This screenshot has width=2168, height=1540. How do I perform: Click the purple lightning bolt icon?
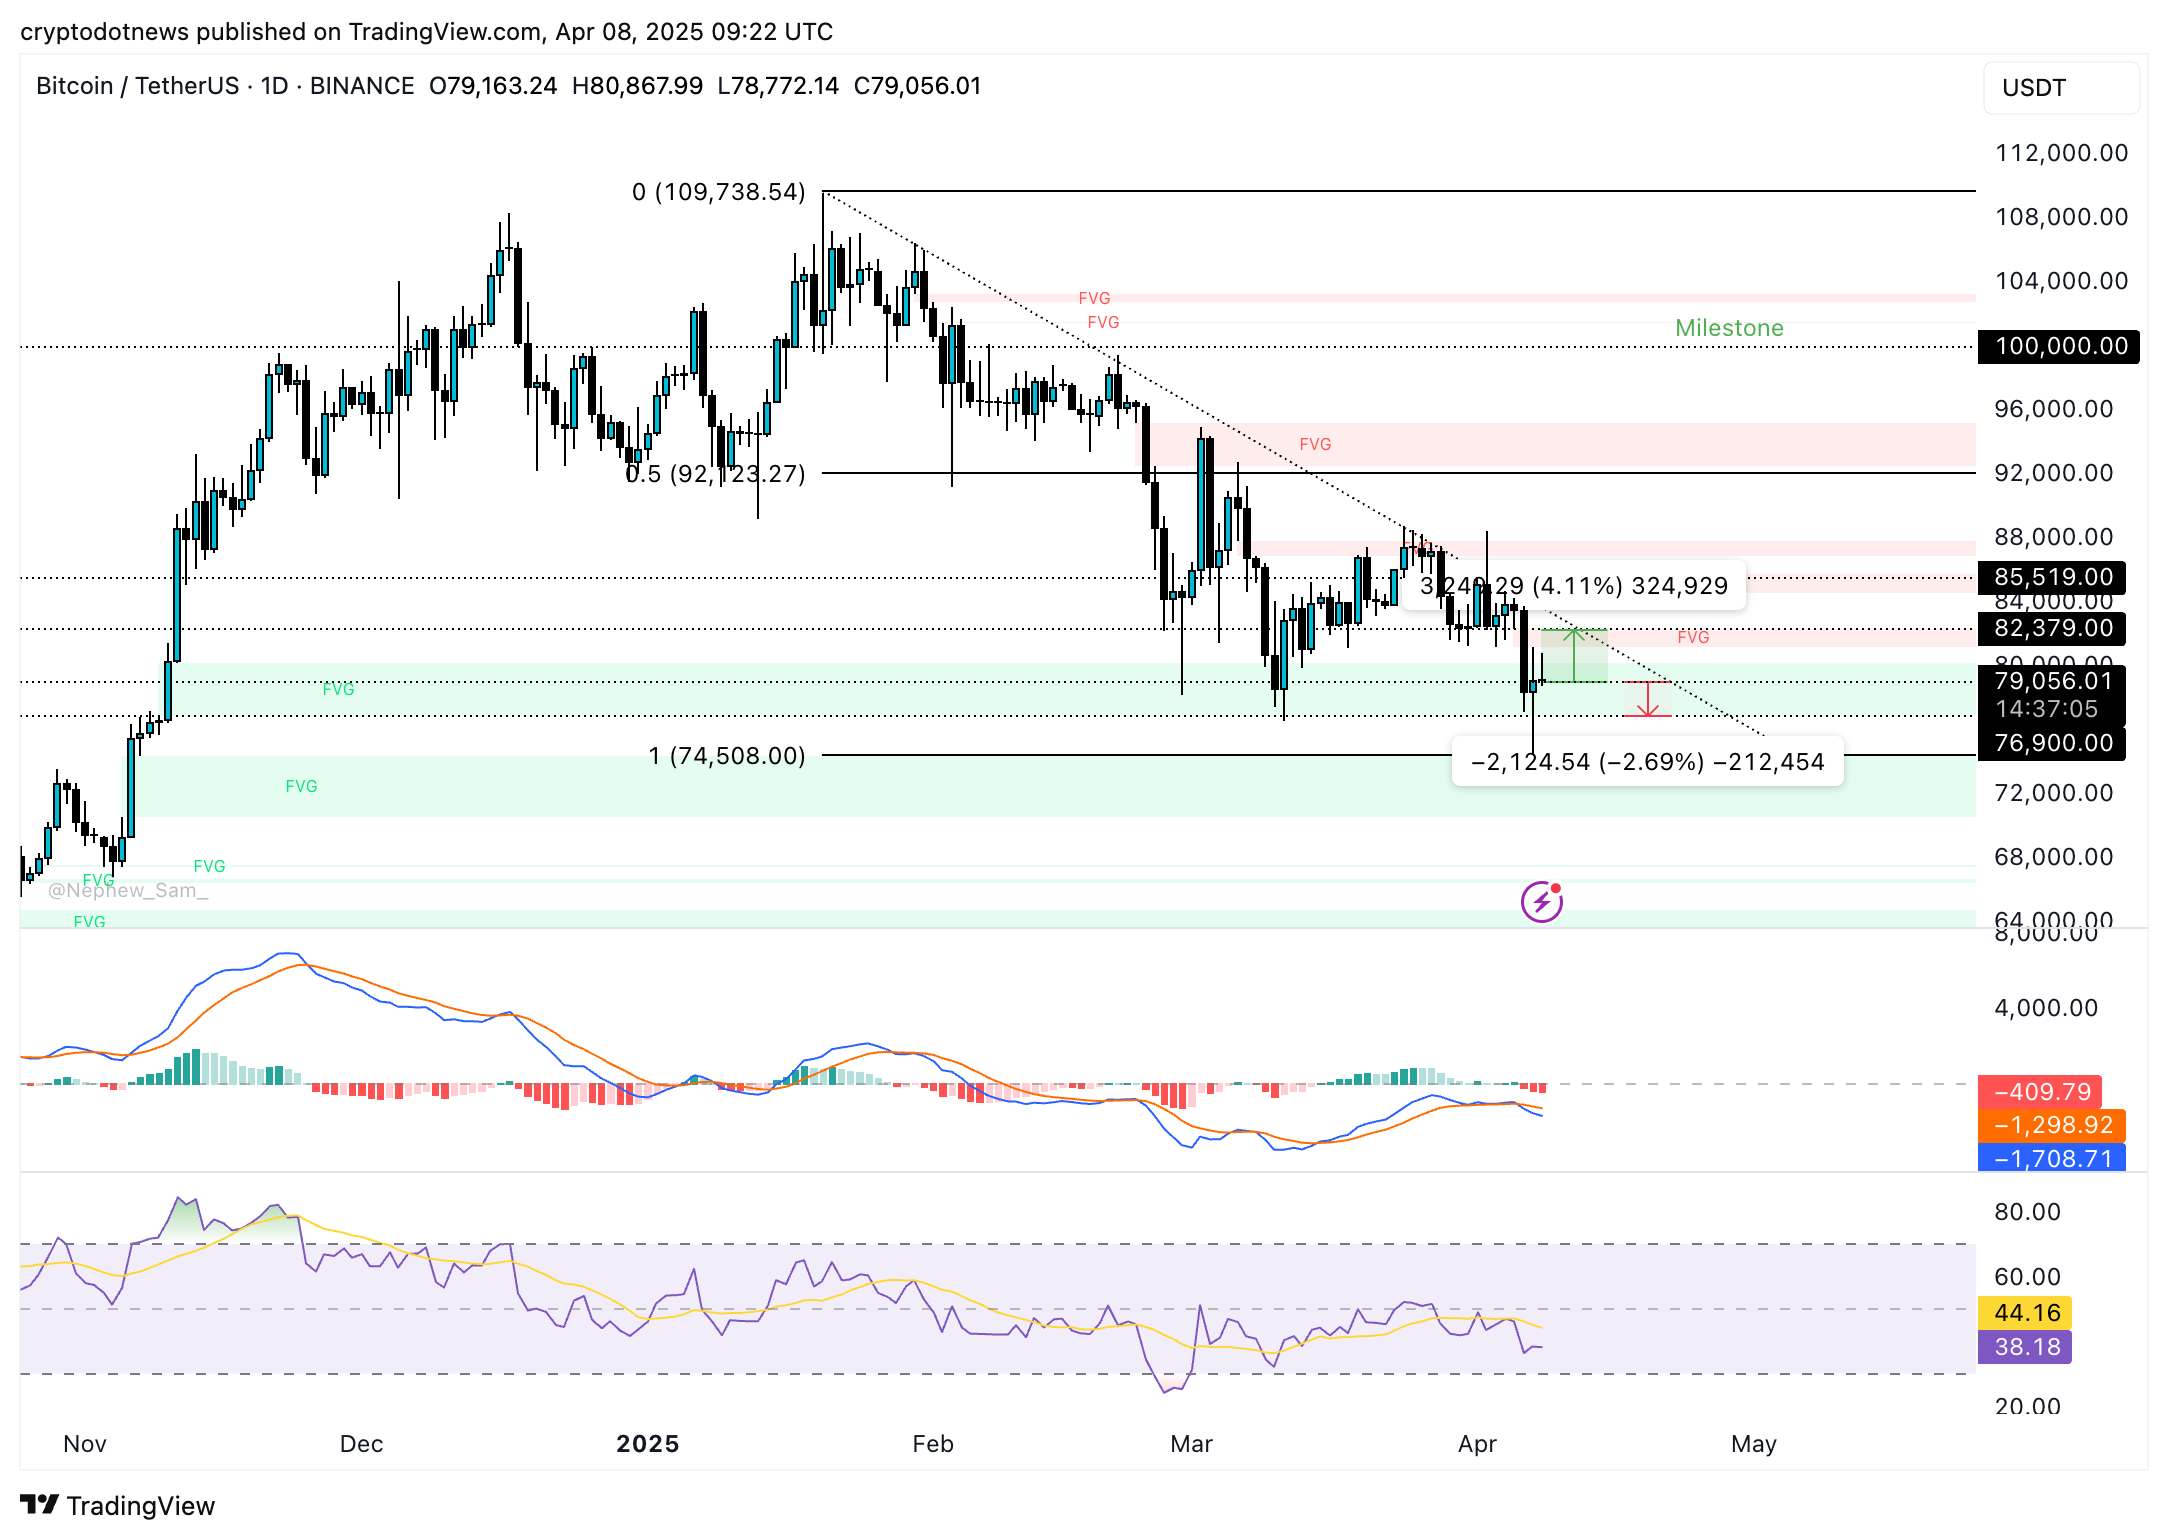coord(1541,902)
